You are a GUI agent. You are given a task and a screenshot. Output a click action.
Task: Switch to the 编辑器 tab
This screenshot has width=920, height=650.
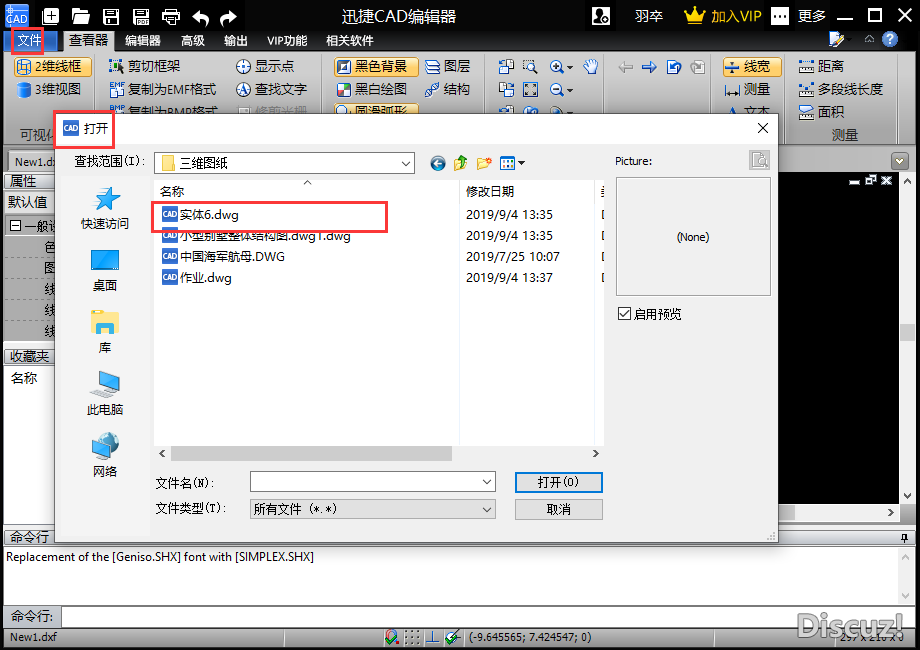tap(143, 41)
